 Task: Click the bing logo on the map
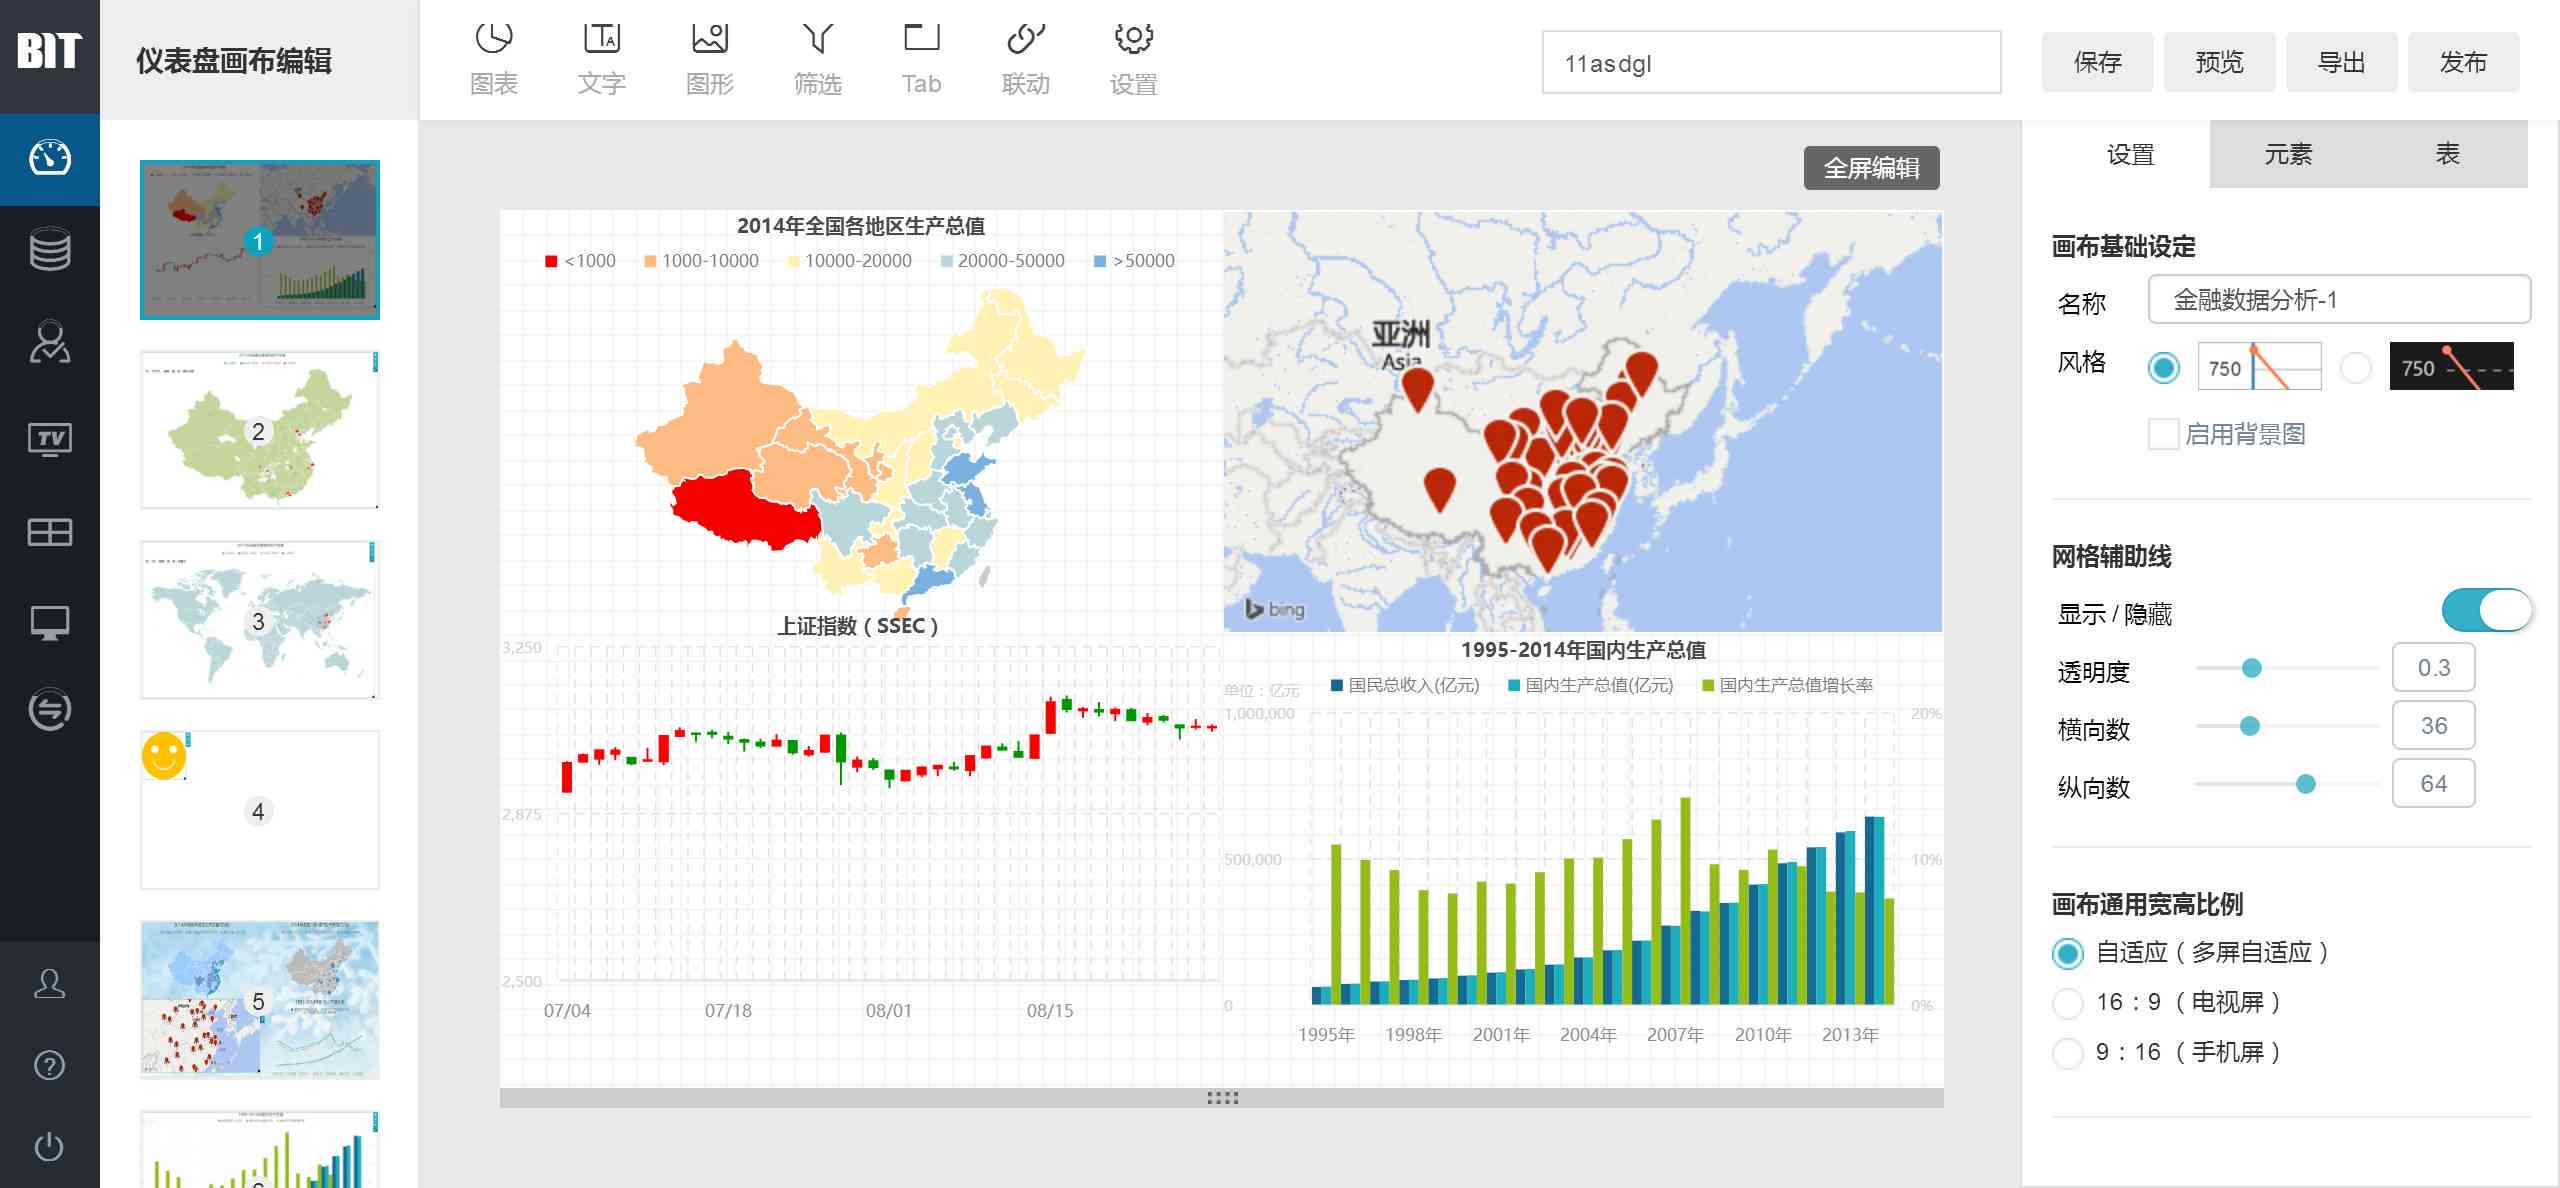point(1274,609)
